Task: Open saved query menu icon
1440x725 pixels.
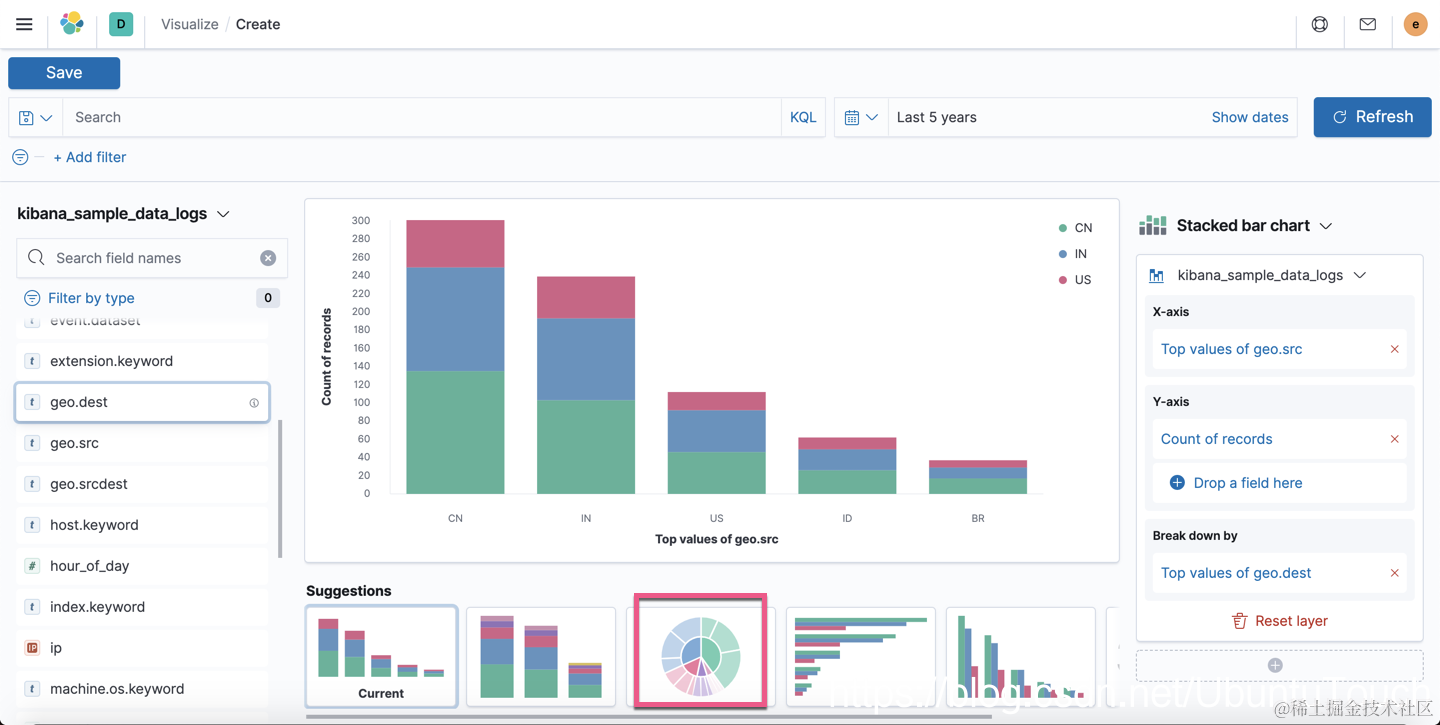Action: point(36,117)
